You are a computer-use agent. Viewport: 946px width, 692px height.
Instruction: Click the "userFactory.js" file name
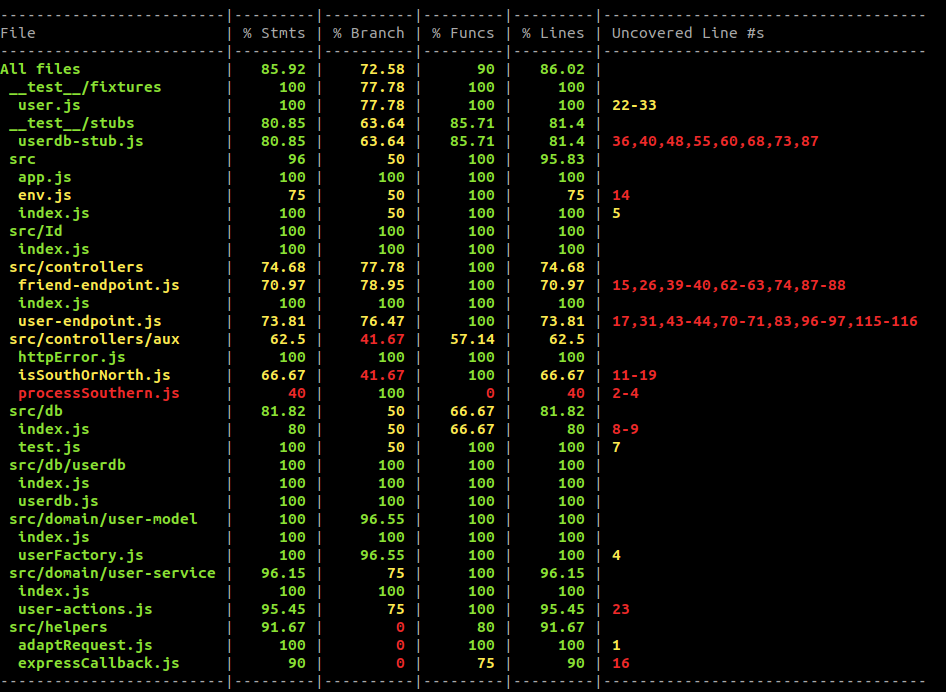pyautogui.click(x=81, y=555)
